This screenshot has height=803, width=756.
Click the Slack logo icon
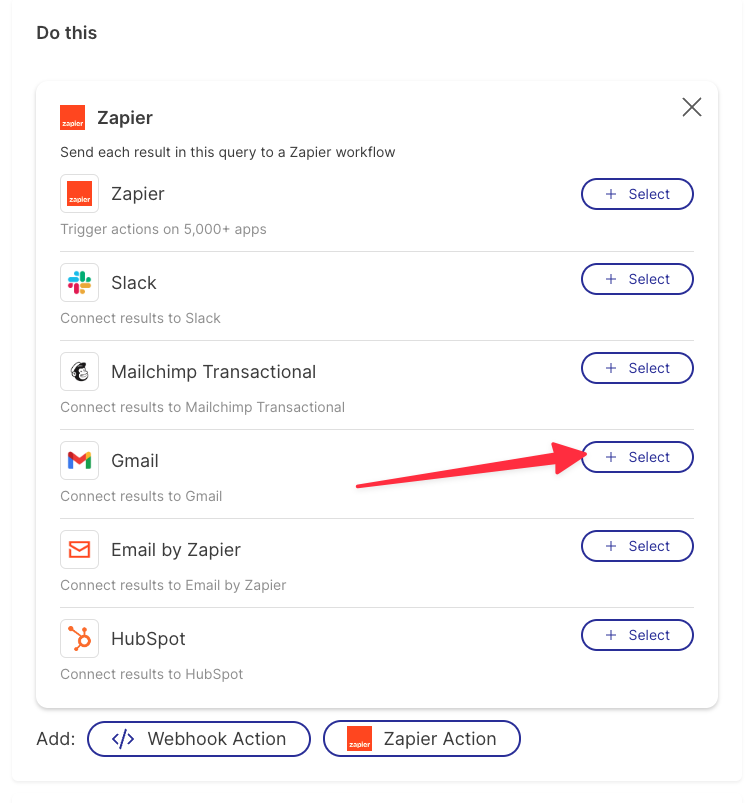79,283
